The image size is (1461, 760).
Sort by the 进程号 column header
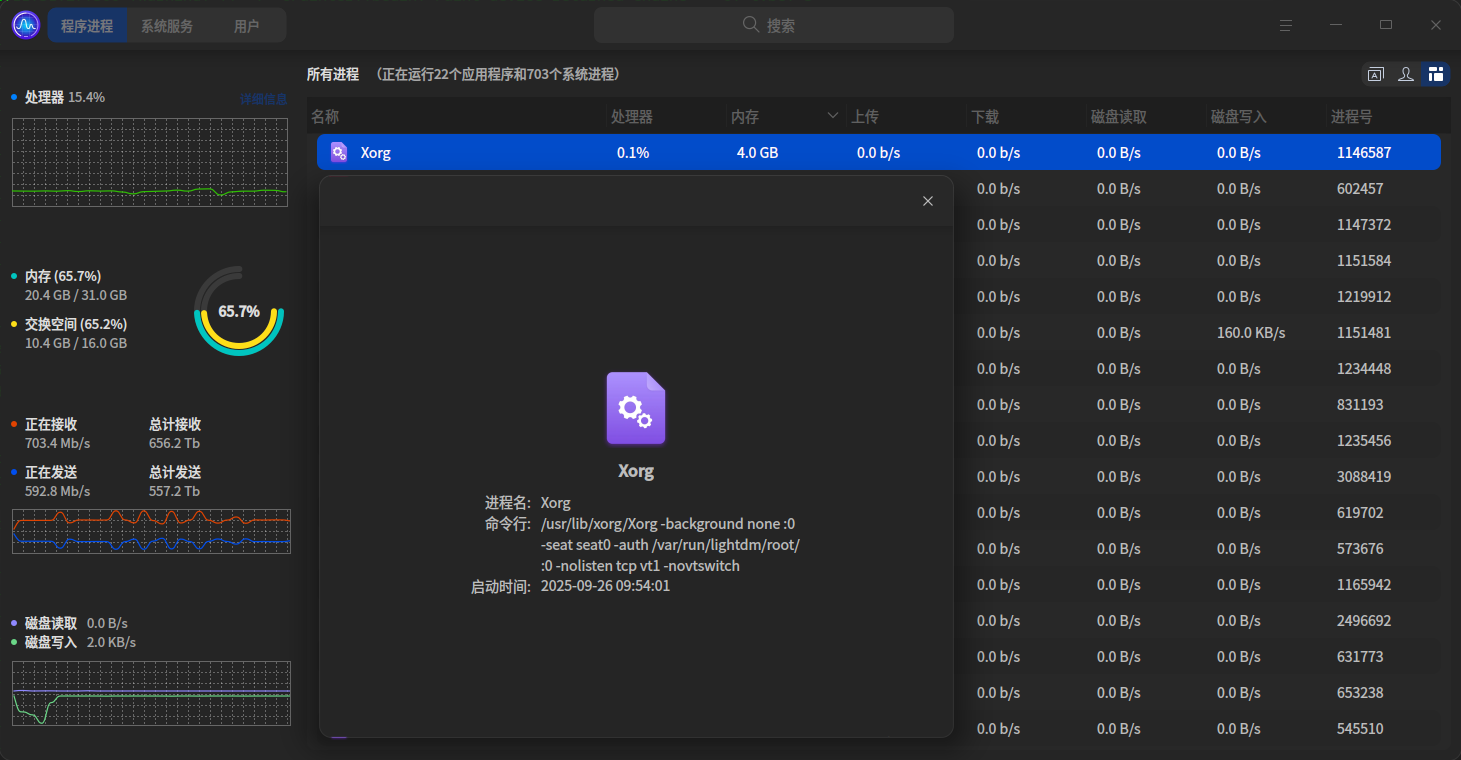coord(1386,117)
